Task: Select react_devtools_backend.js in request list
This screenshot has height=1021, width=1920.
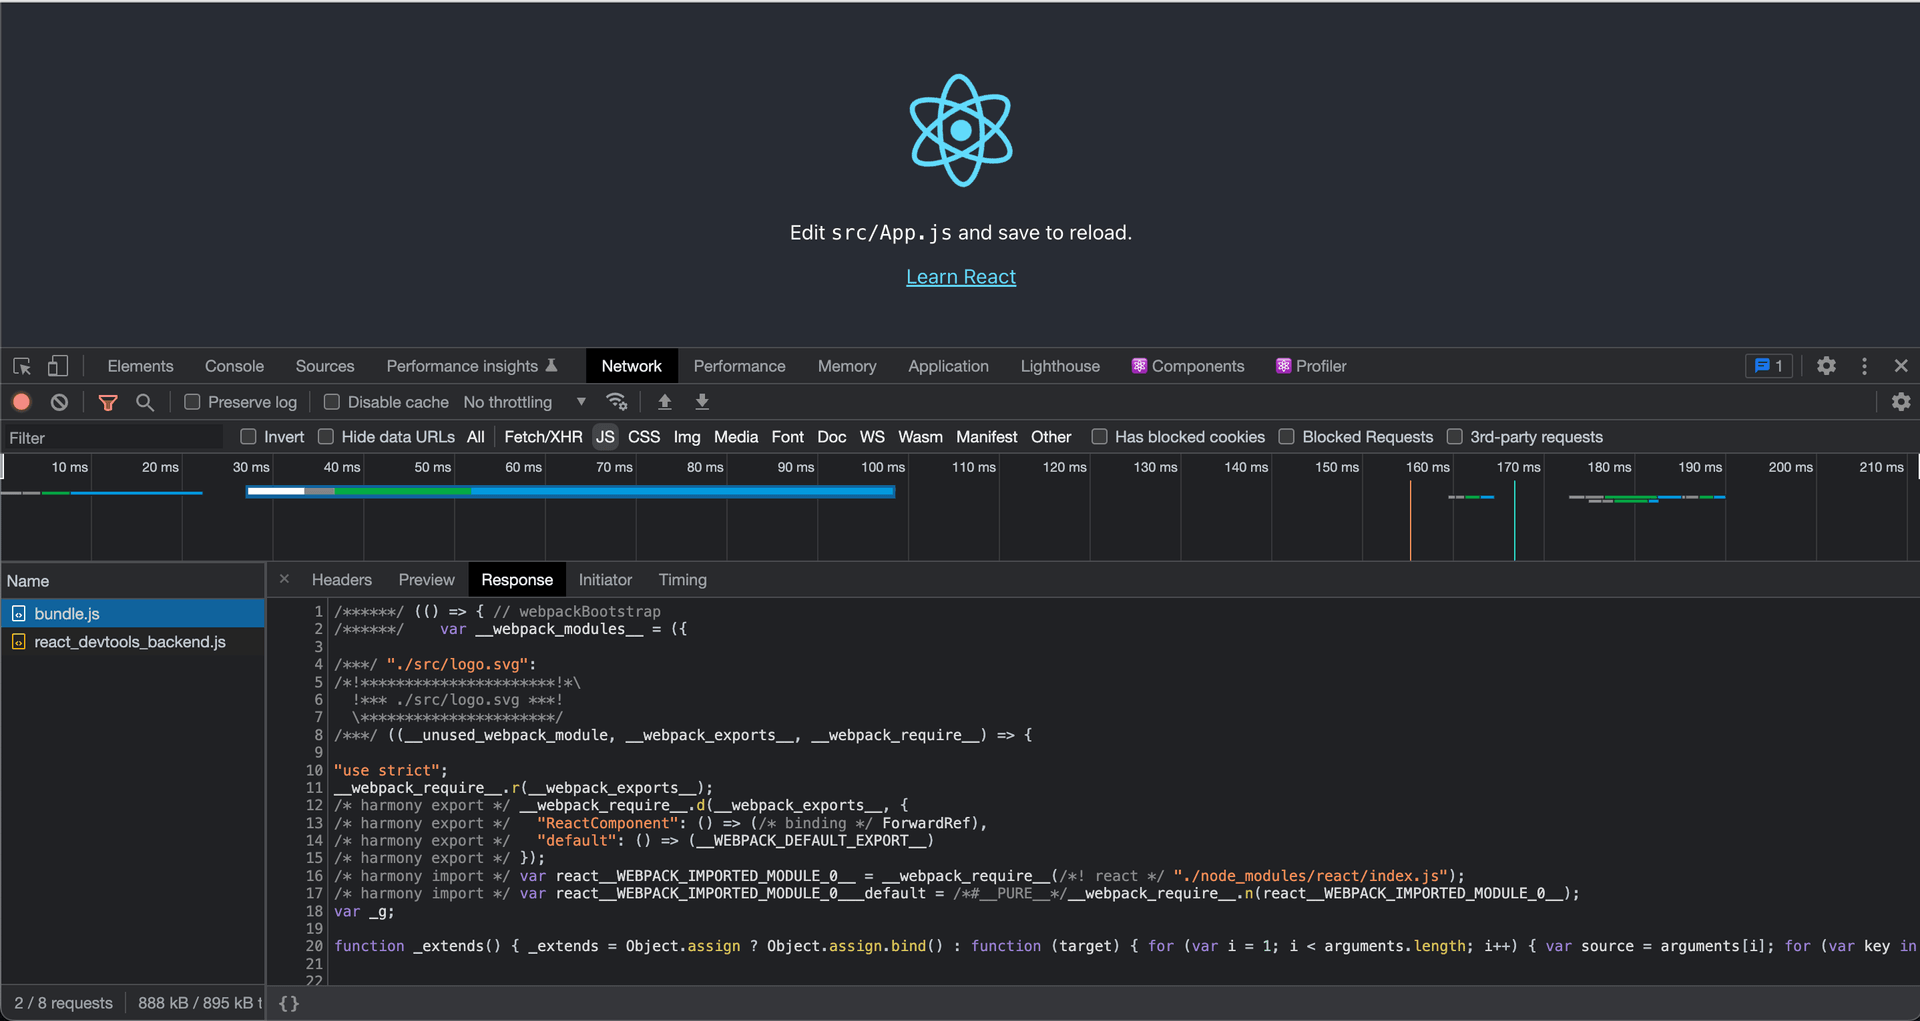Action: (x=130, y=642)
